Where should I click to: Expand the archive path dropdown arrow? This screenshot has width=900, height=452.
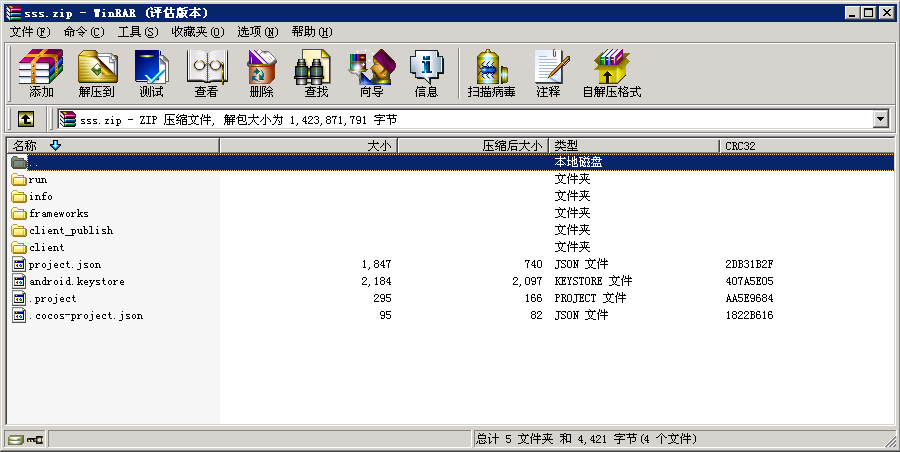[x=881, y=119]
